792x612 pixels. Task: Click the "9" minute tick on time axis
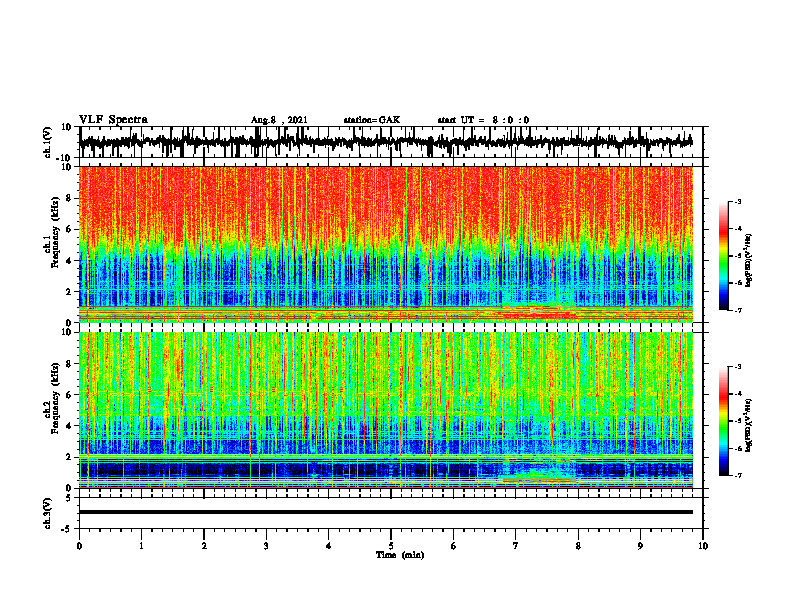[x=640, y=546]
